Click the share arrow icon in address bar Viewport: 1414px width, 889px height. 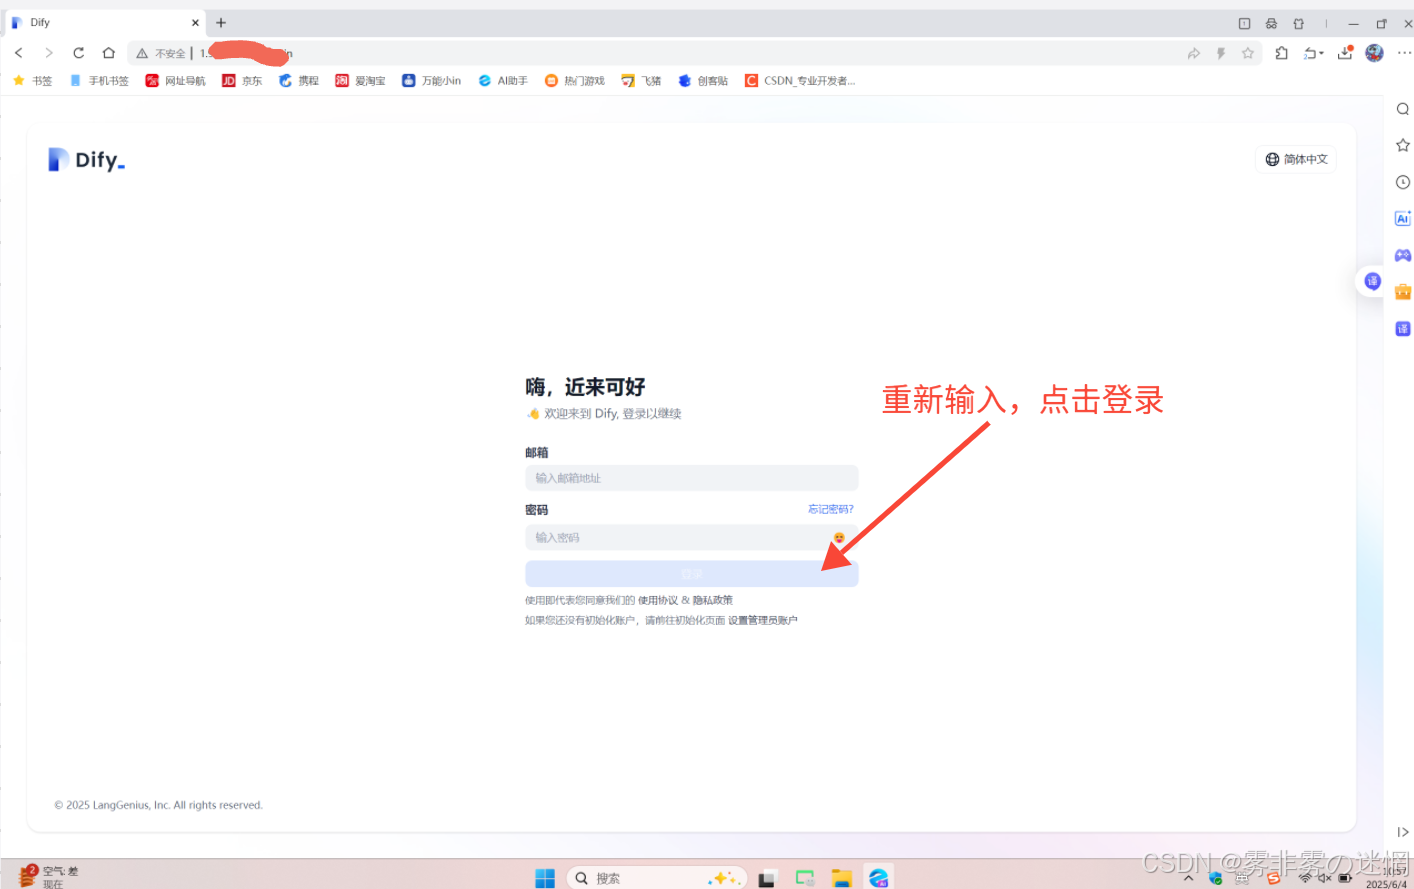(1193, 53)
